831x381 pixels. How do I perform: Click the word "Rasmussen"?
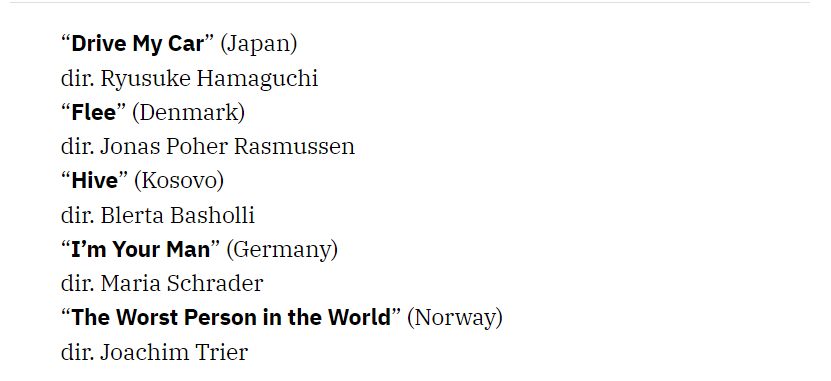(294, 147)
